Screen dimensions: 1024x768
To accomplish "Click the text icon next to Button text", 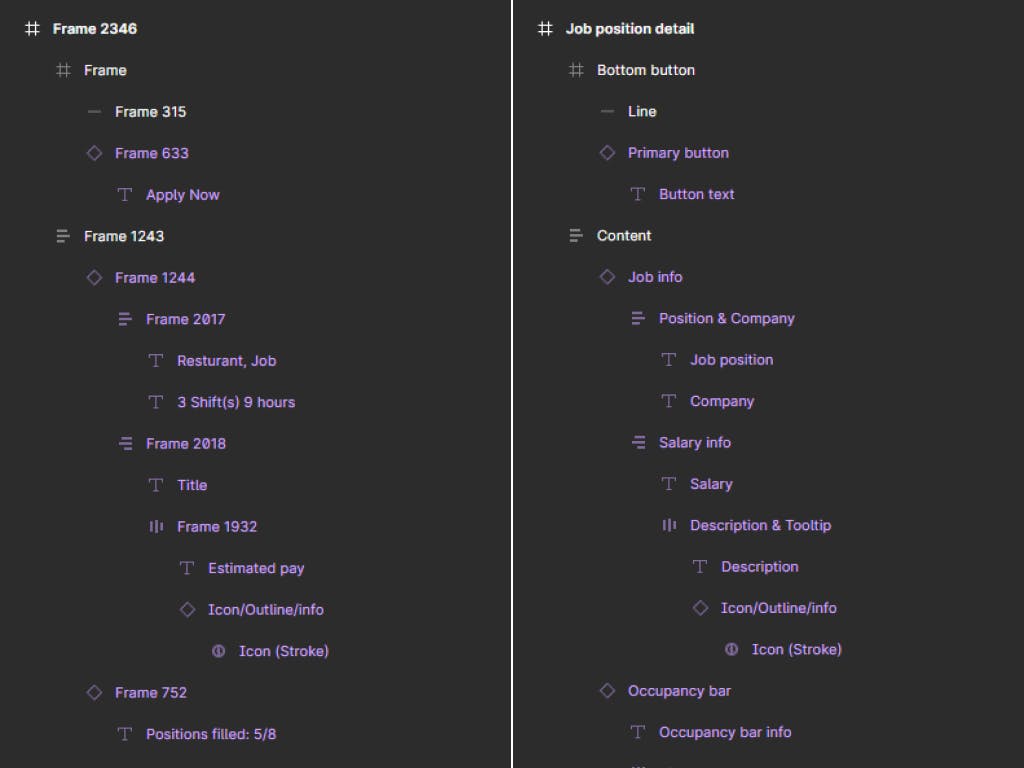I will point(638,194).
